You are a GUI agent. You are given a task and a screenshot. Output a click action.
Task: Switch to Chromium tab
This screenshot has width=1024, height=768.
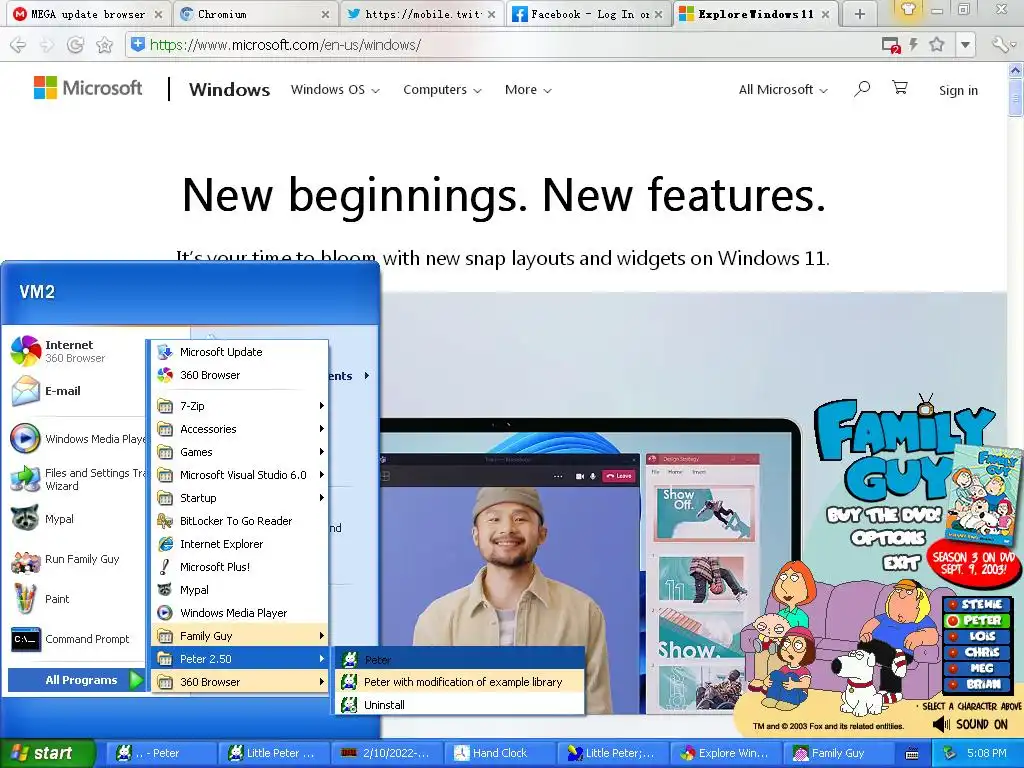click(255, 14)
